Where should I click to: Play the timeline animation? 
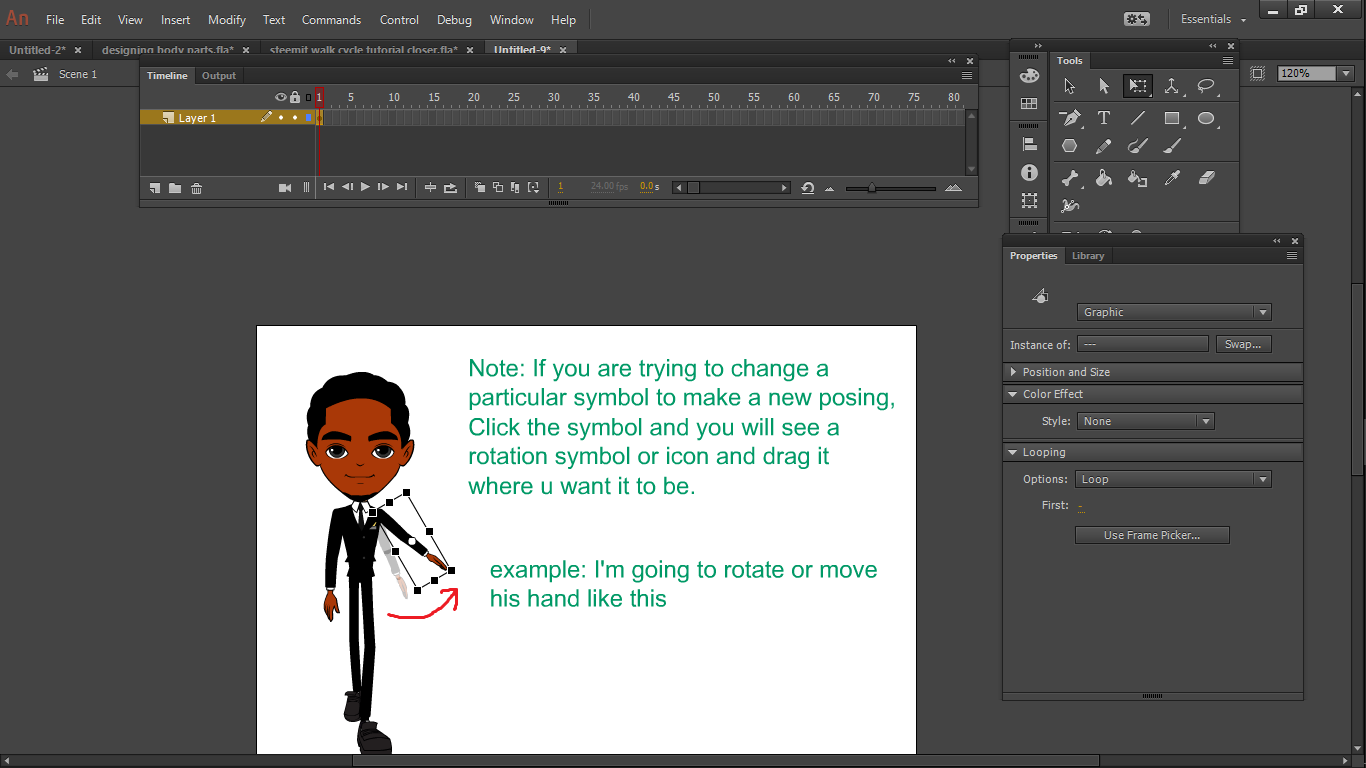(x=365, y=187)
